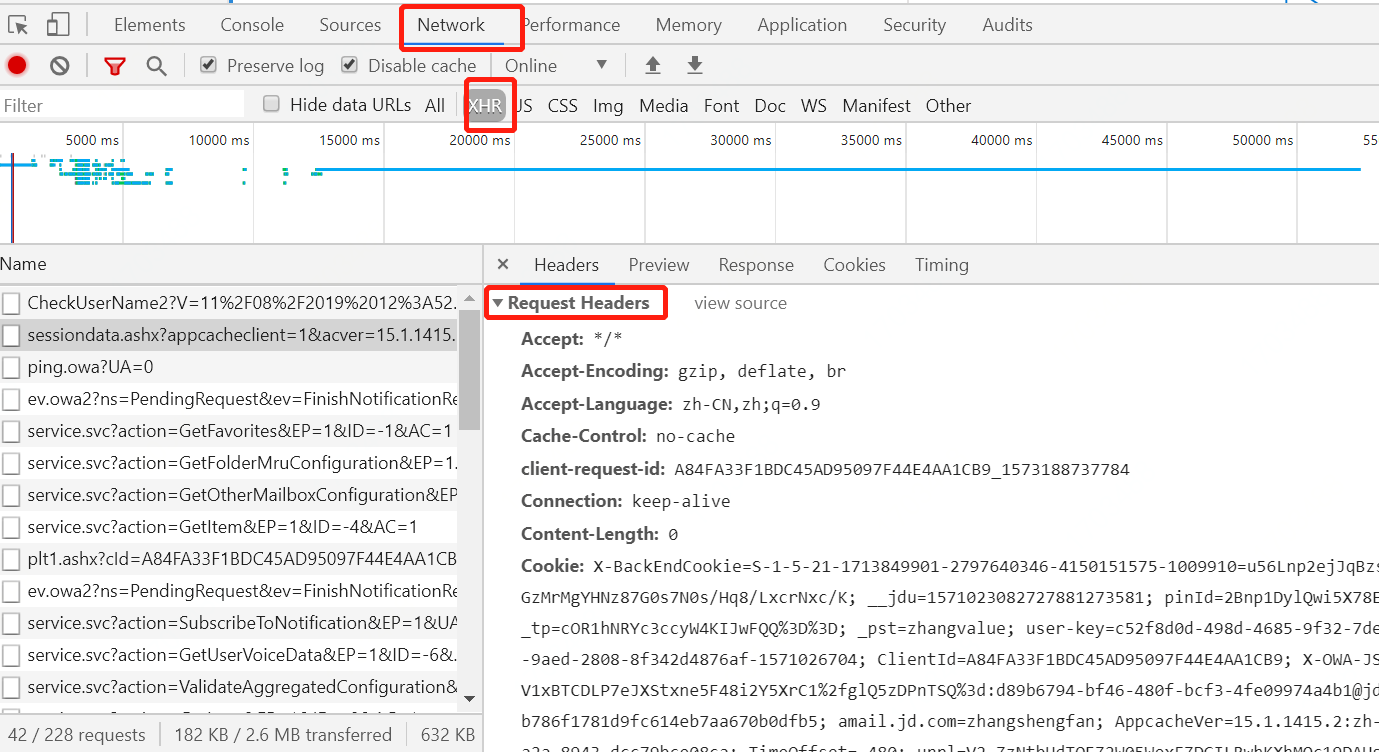This screenshot has height=752, width=1379.
Task: Filter requests by All types
Action: (435, 106)
